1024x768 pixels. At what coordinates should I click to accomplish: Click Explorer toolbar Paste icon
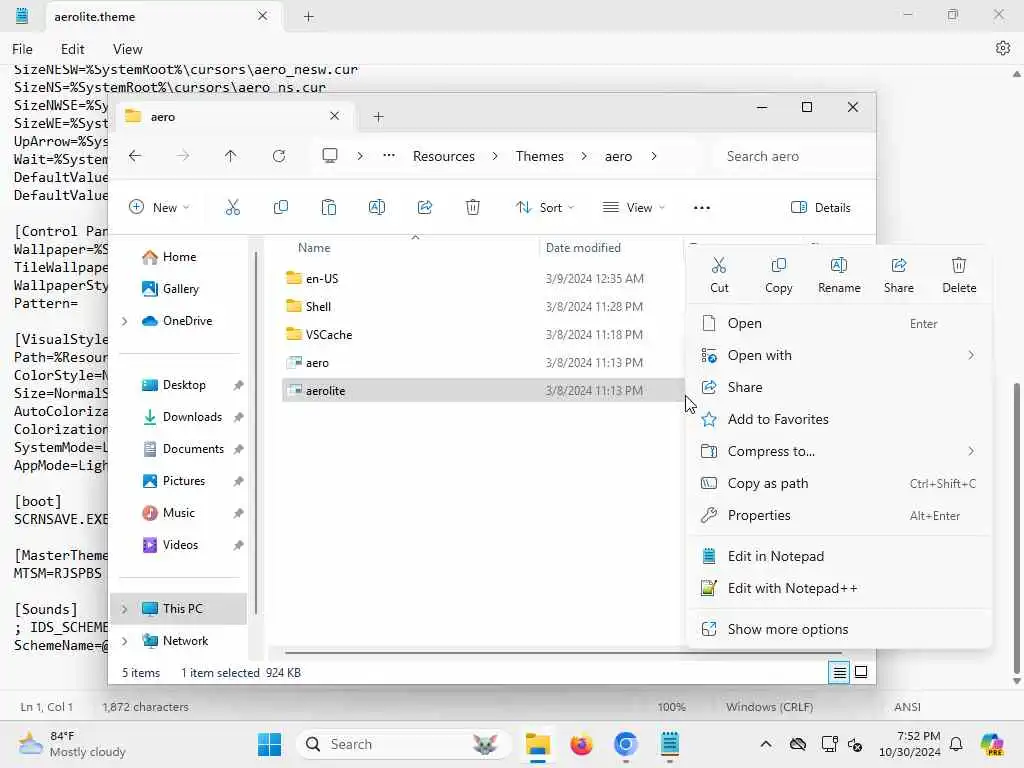coord(328,208)
